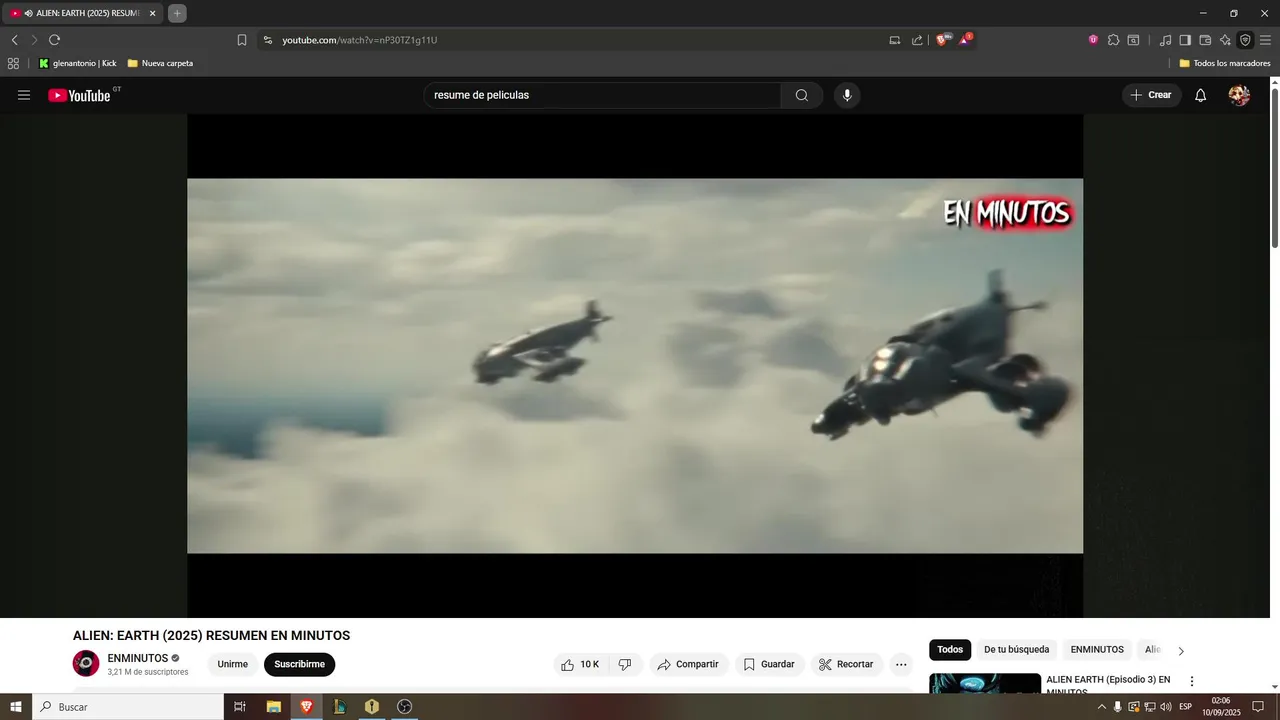This screenshot has width=1280, height=720.
Task: Open a new browser tab
Action: [x=177, y=13]
